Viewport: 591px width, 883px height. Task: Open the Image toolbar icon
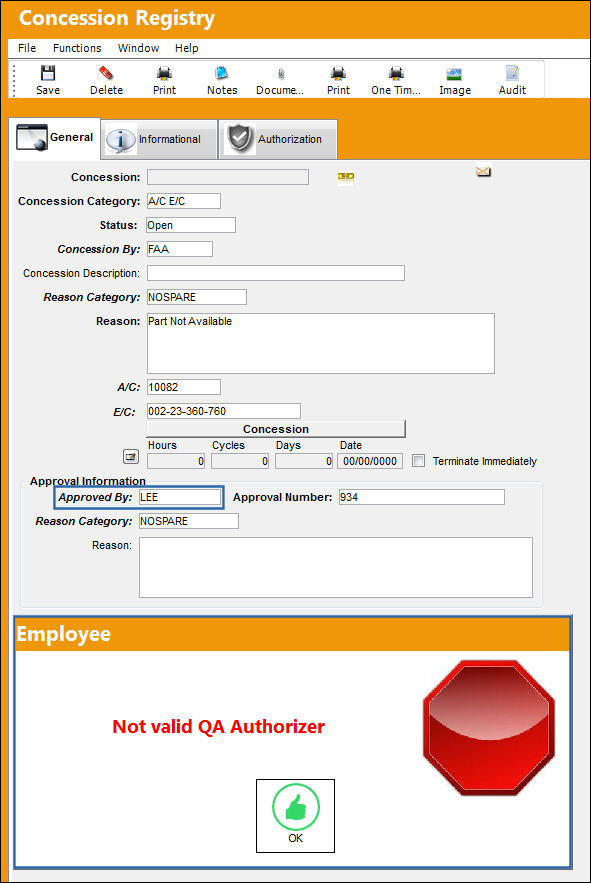(454, 74)
